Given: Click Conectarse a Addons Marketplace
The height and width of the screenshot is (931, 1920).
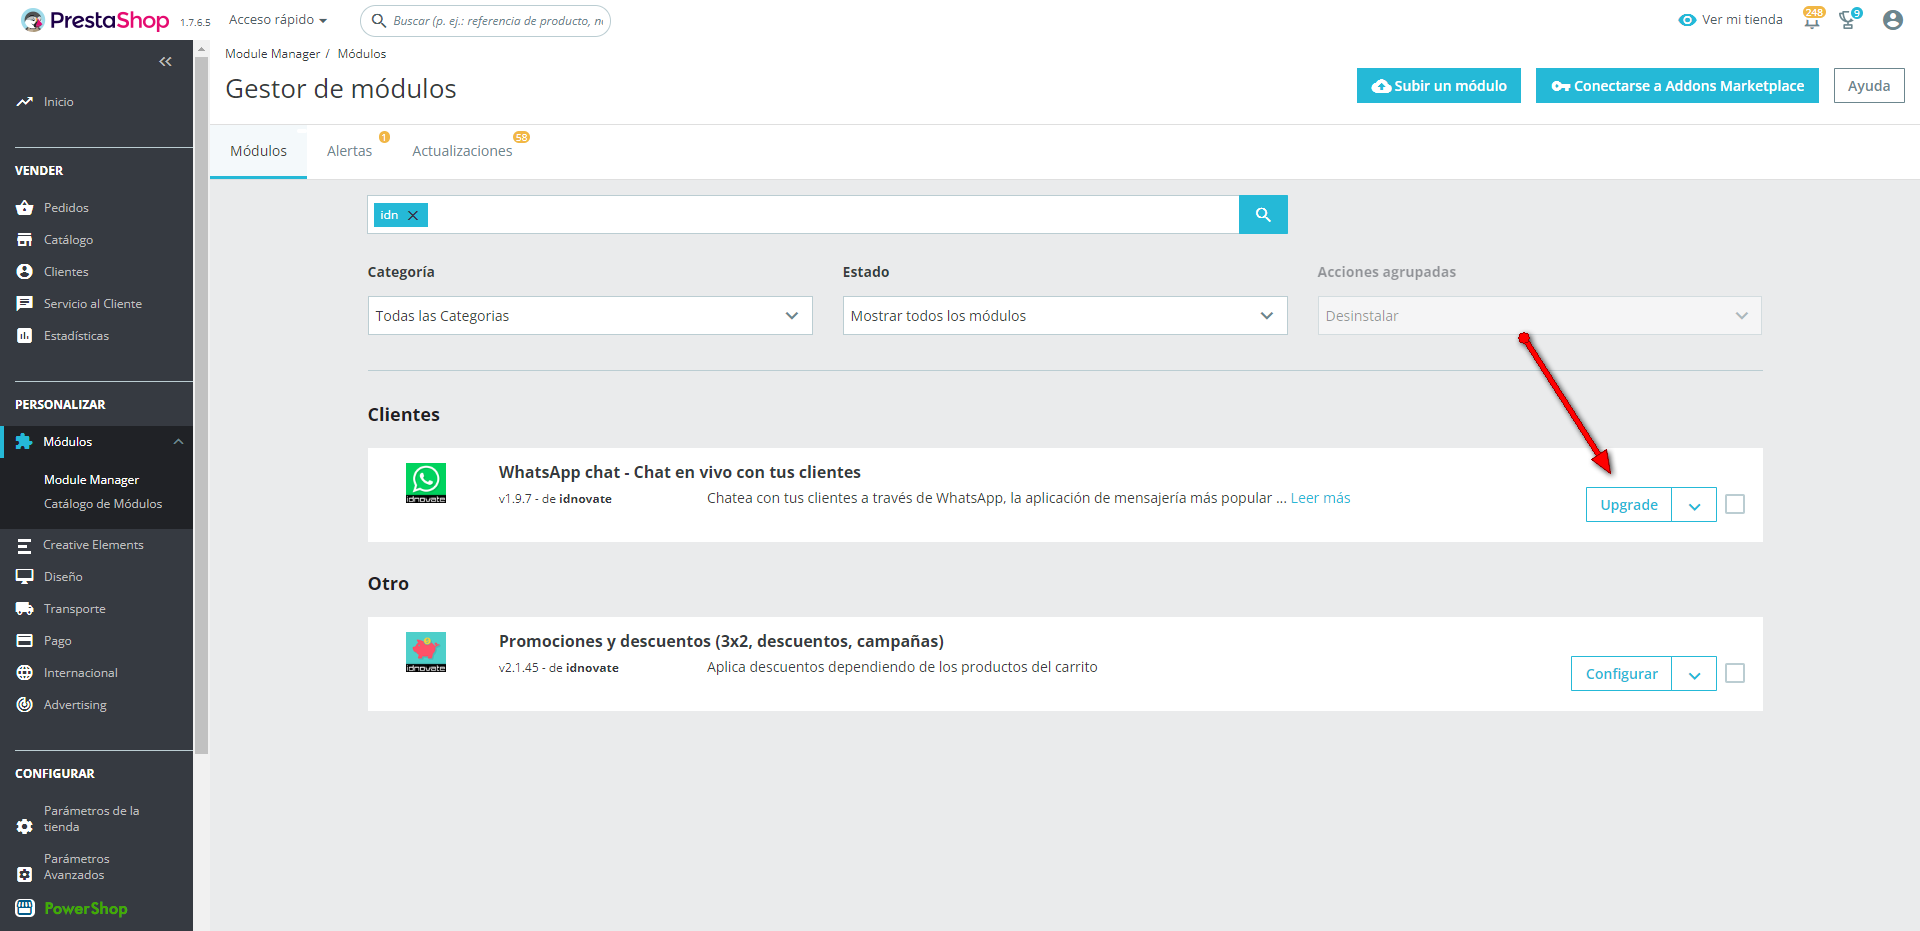Looking at the screenshot, I should pos(1677,86).
